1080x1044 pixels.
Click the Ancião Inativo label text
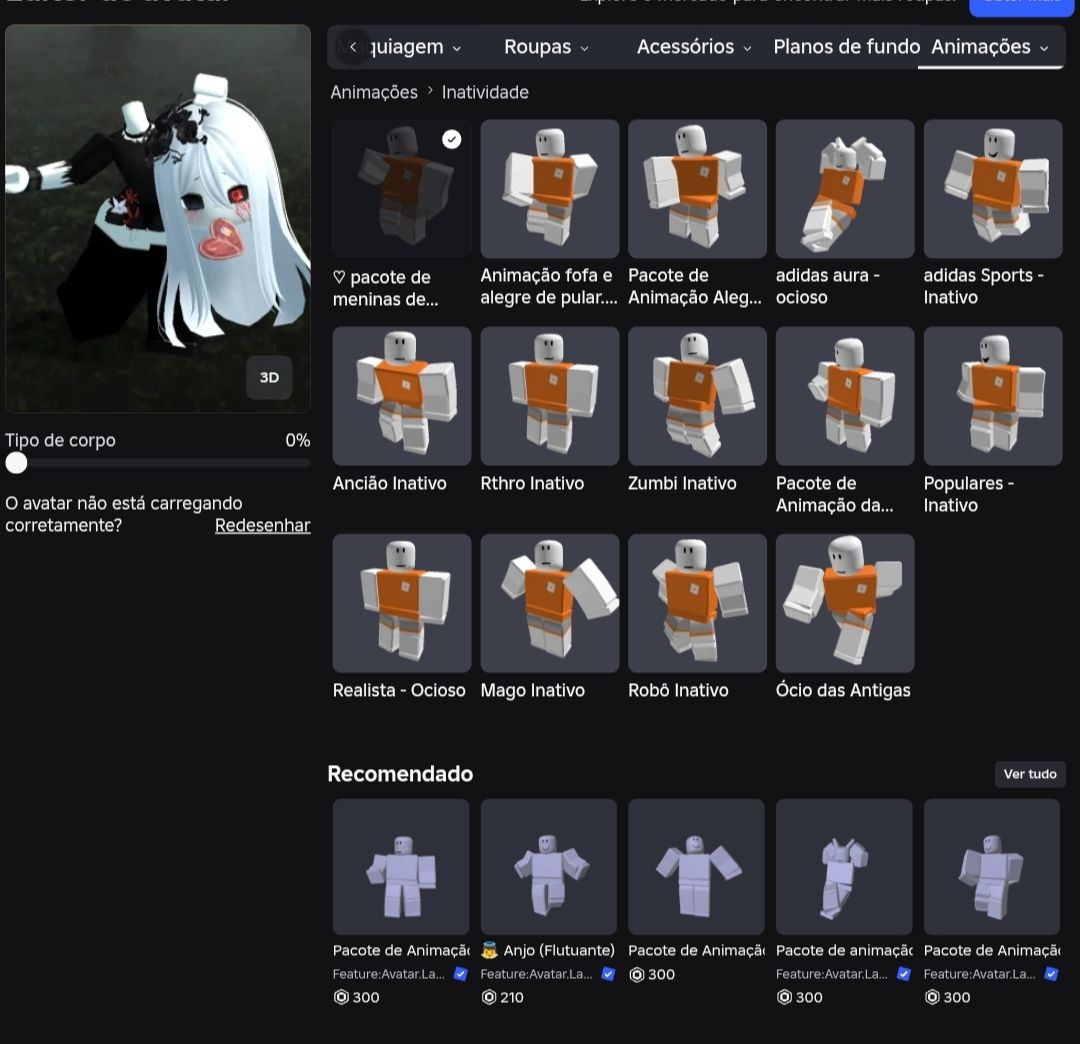pyautogui.click(x=390, y=483)
